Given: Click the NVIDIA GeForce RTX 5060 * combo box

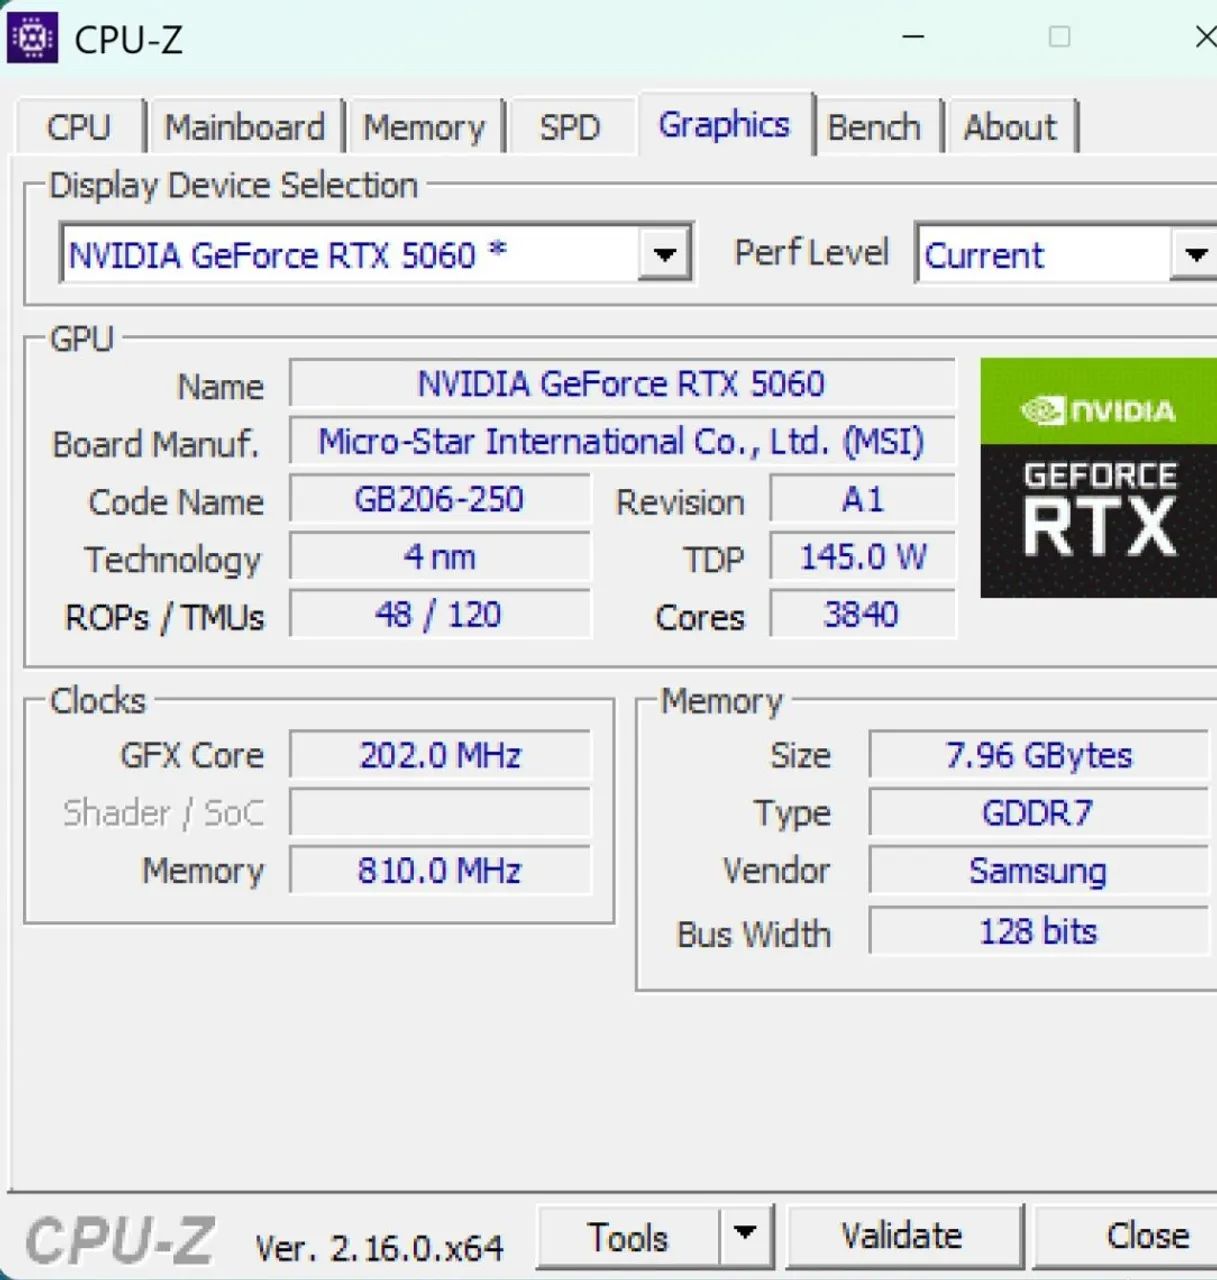Looking at the screenshot, I should (376, 254).
